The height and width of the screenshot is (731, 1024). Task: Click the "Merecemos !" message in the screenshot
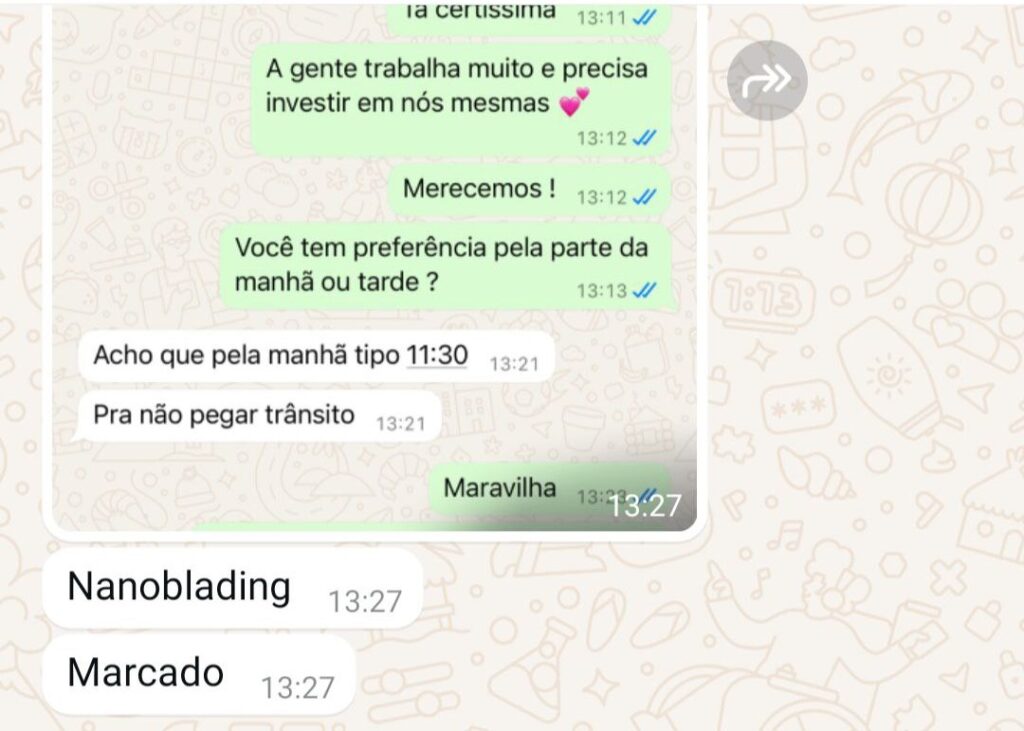[x=530, y=190]
